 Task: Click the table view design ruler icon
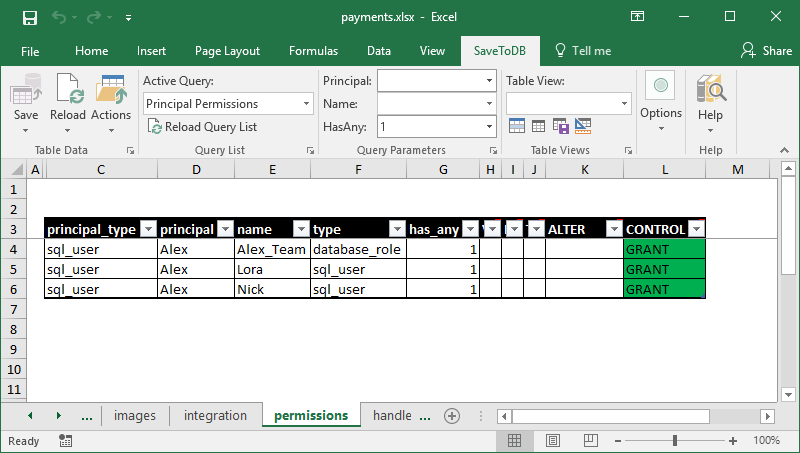click(x=583, y=126)
